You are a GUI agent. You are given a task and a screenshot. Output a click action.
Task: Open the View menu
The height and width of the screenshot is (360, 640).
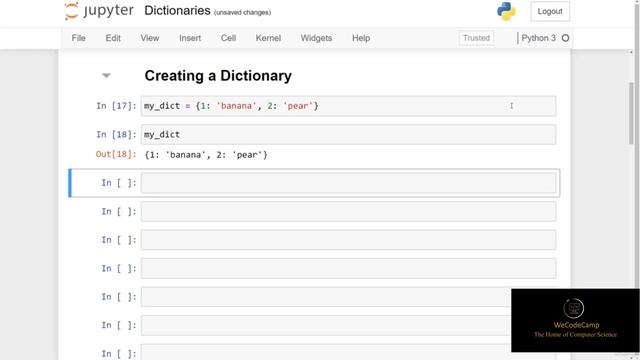150,38
